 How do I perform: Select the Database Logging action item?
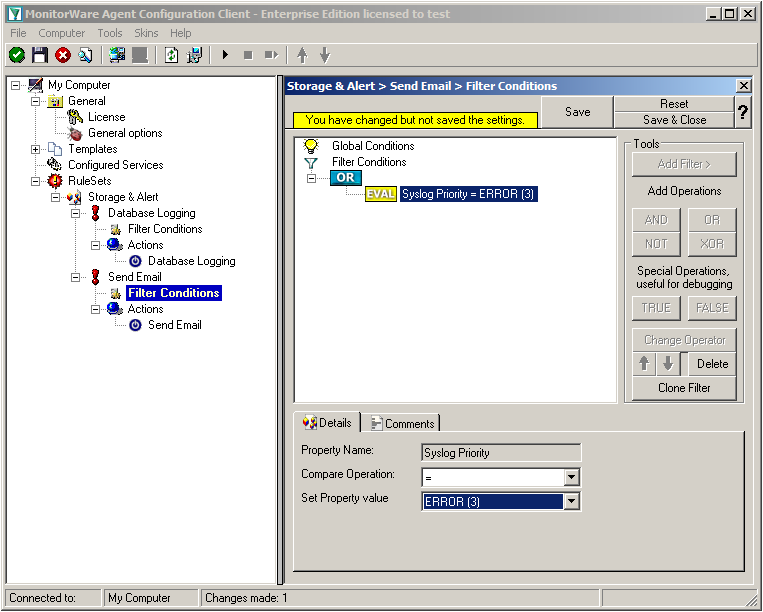(192, 261)
